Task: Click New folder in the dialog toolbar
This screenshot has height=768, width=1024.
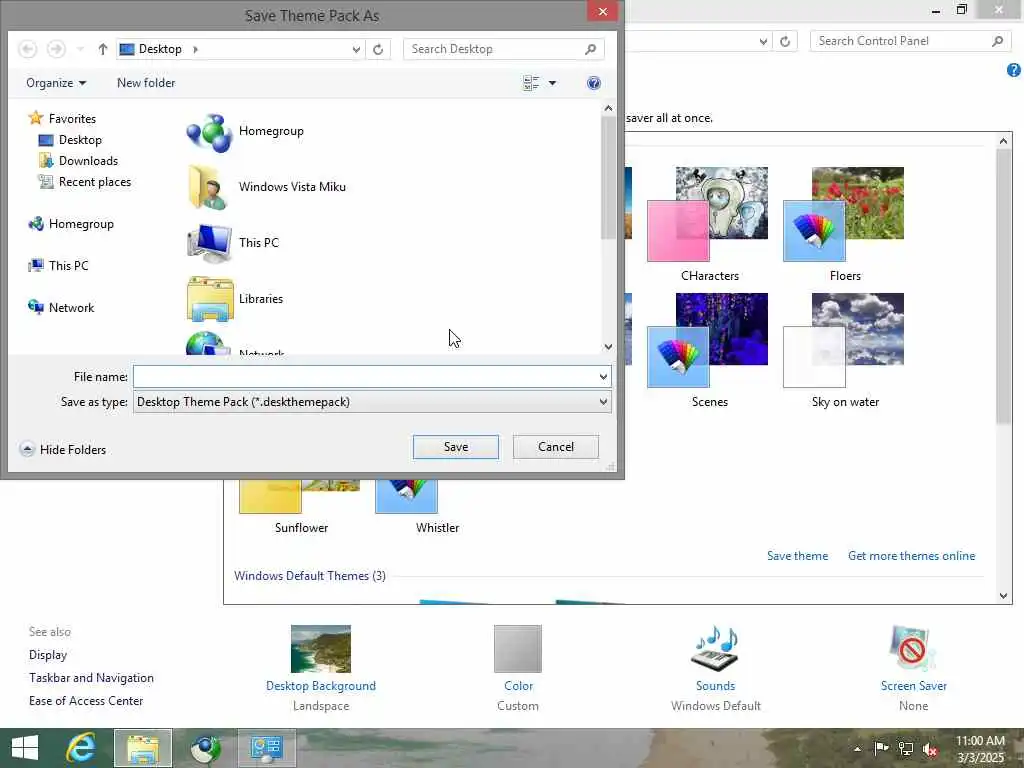Action: tap(146, 83)
